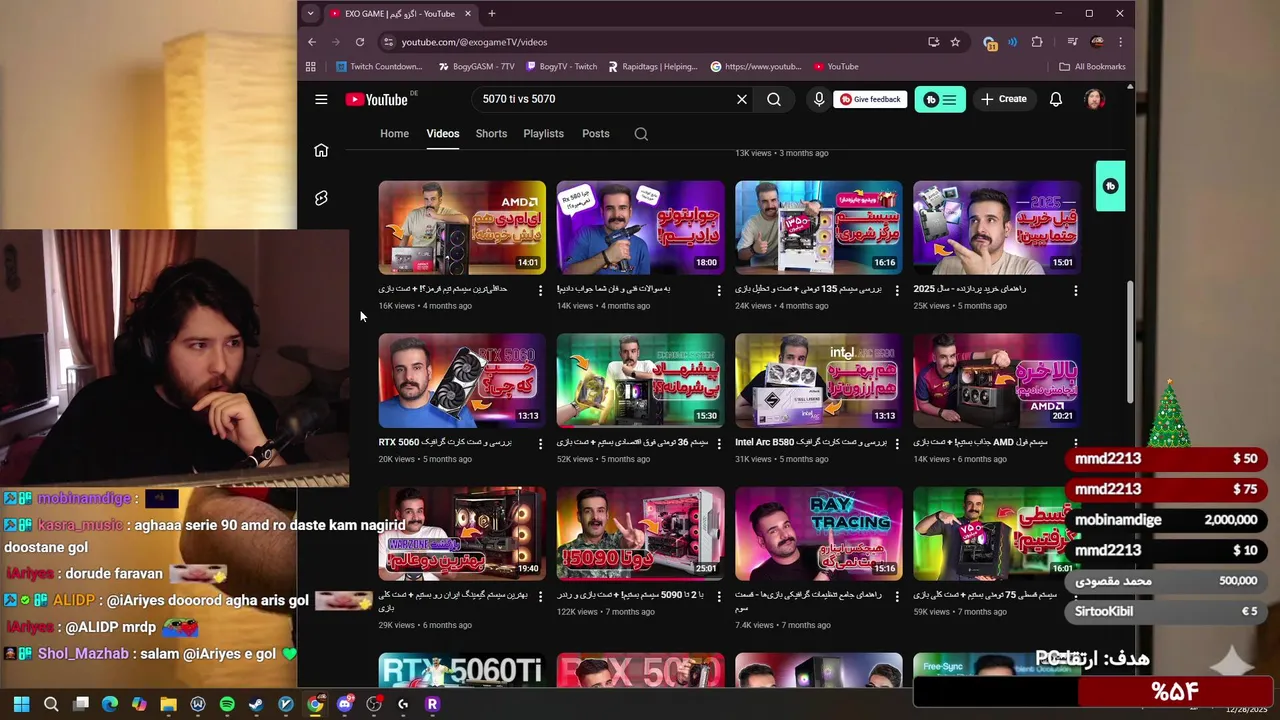The image size is (1280, 720).
Task: Open All Bookmarks folder
Action: 1092,67
